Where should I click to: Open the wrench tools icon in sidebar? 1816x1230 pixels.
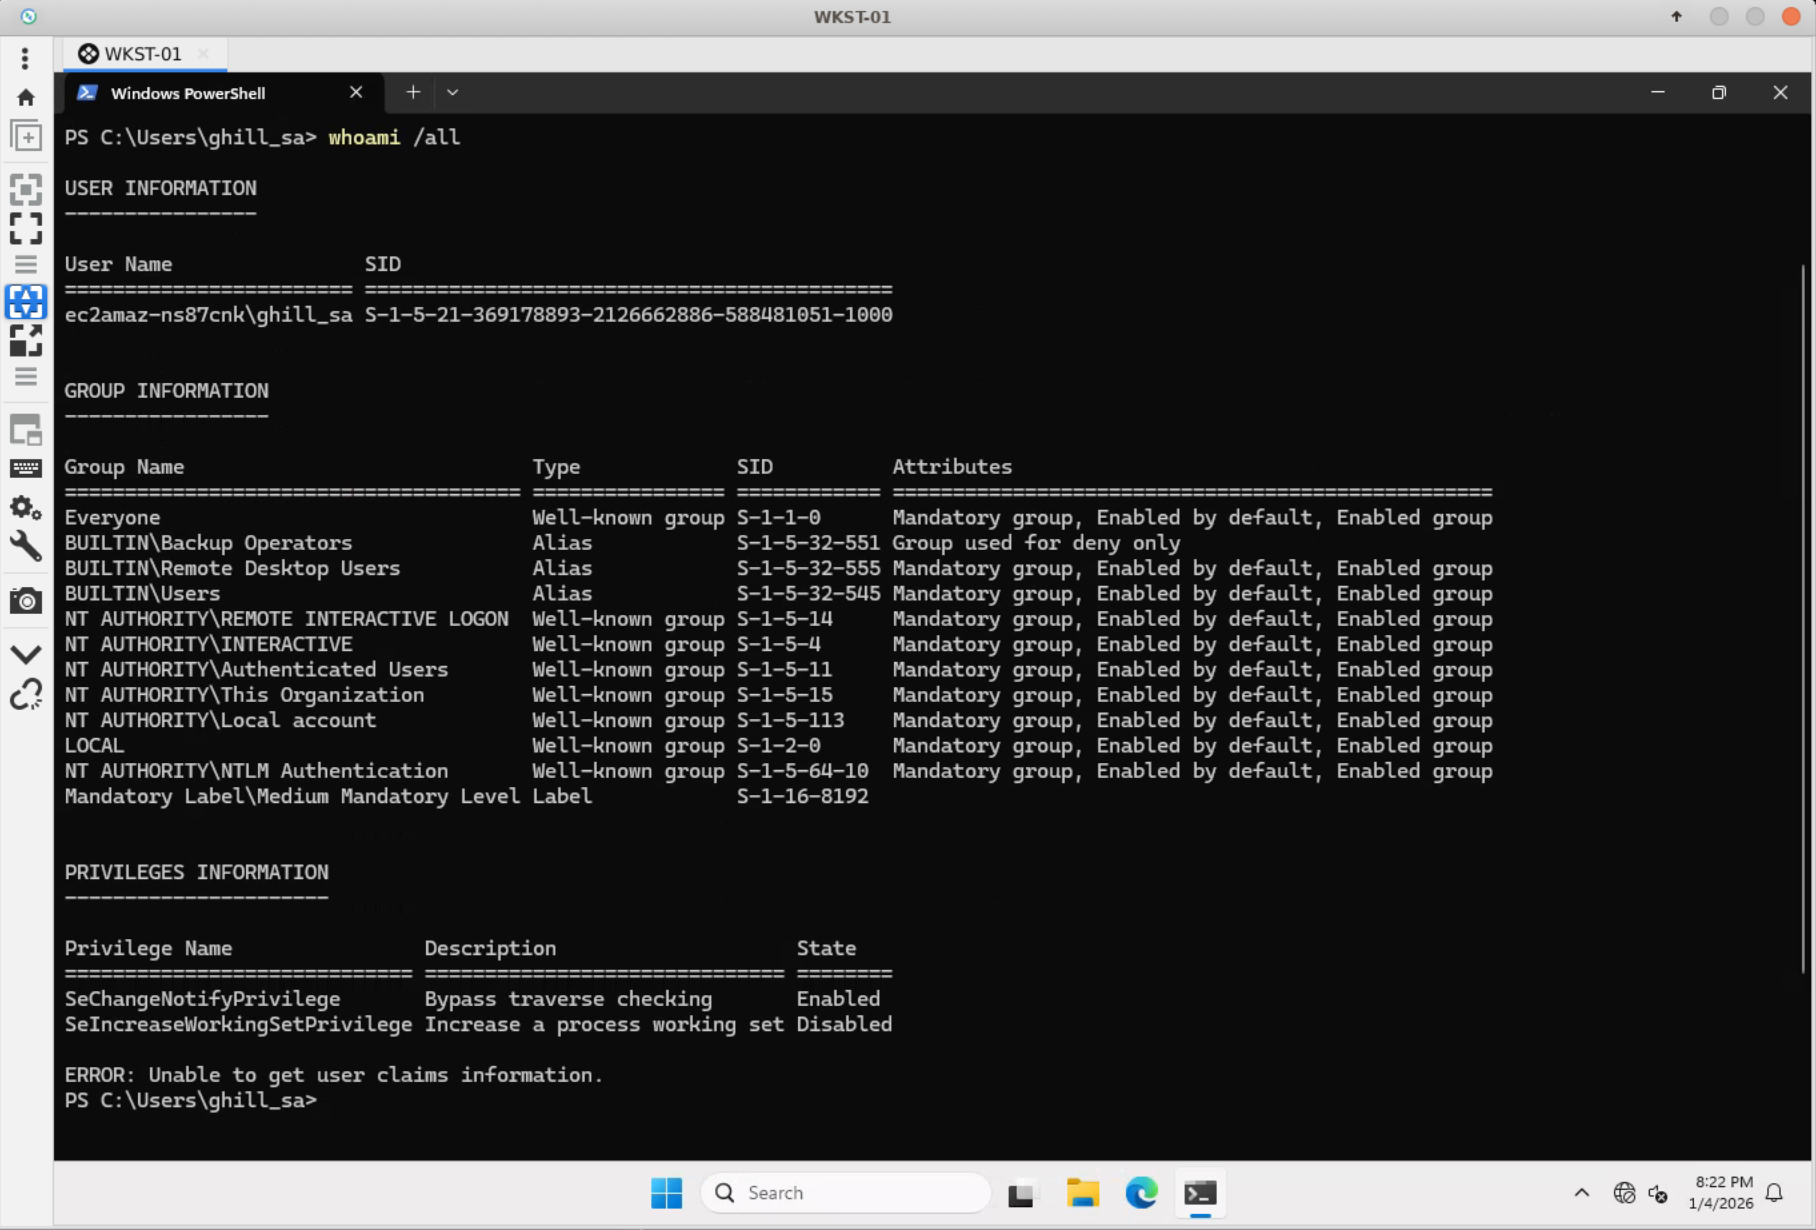(x=26, y=546)
